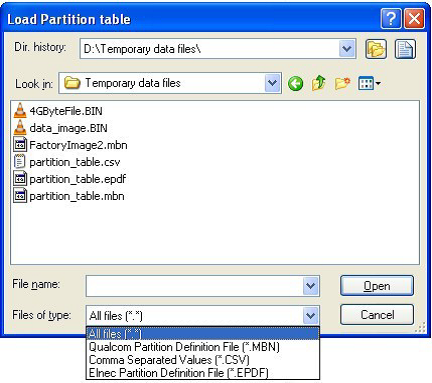Screen dimensions: 432x383
Task: Click the Cancel button
Action: 377,315
